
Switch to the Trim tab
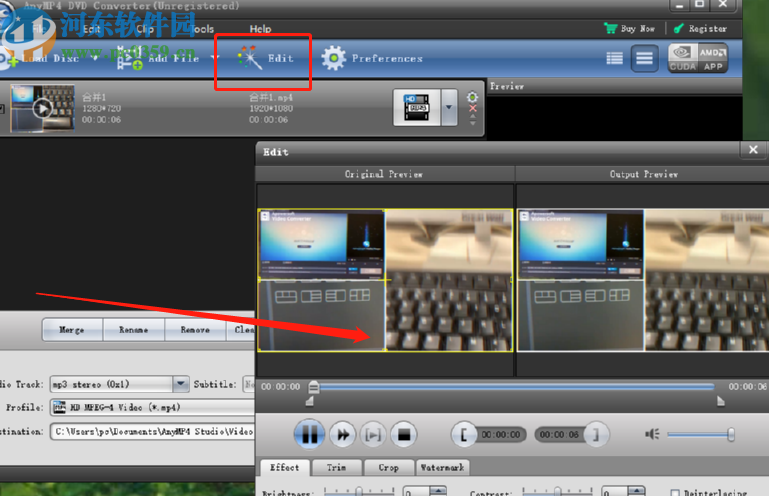point(337,468)
